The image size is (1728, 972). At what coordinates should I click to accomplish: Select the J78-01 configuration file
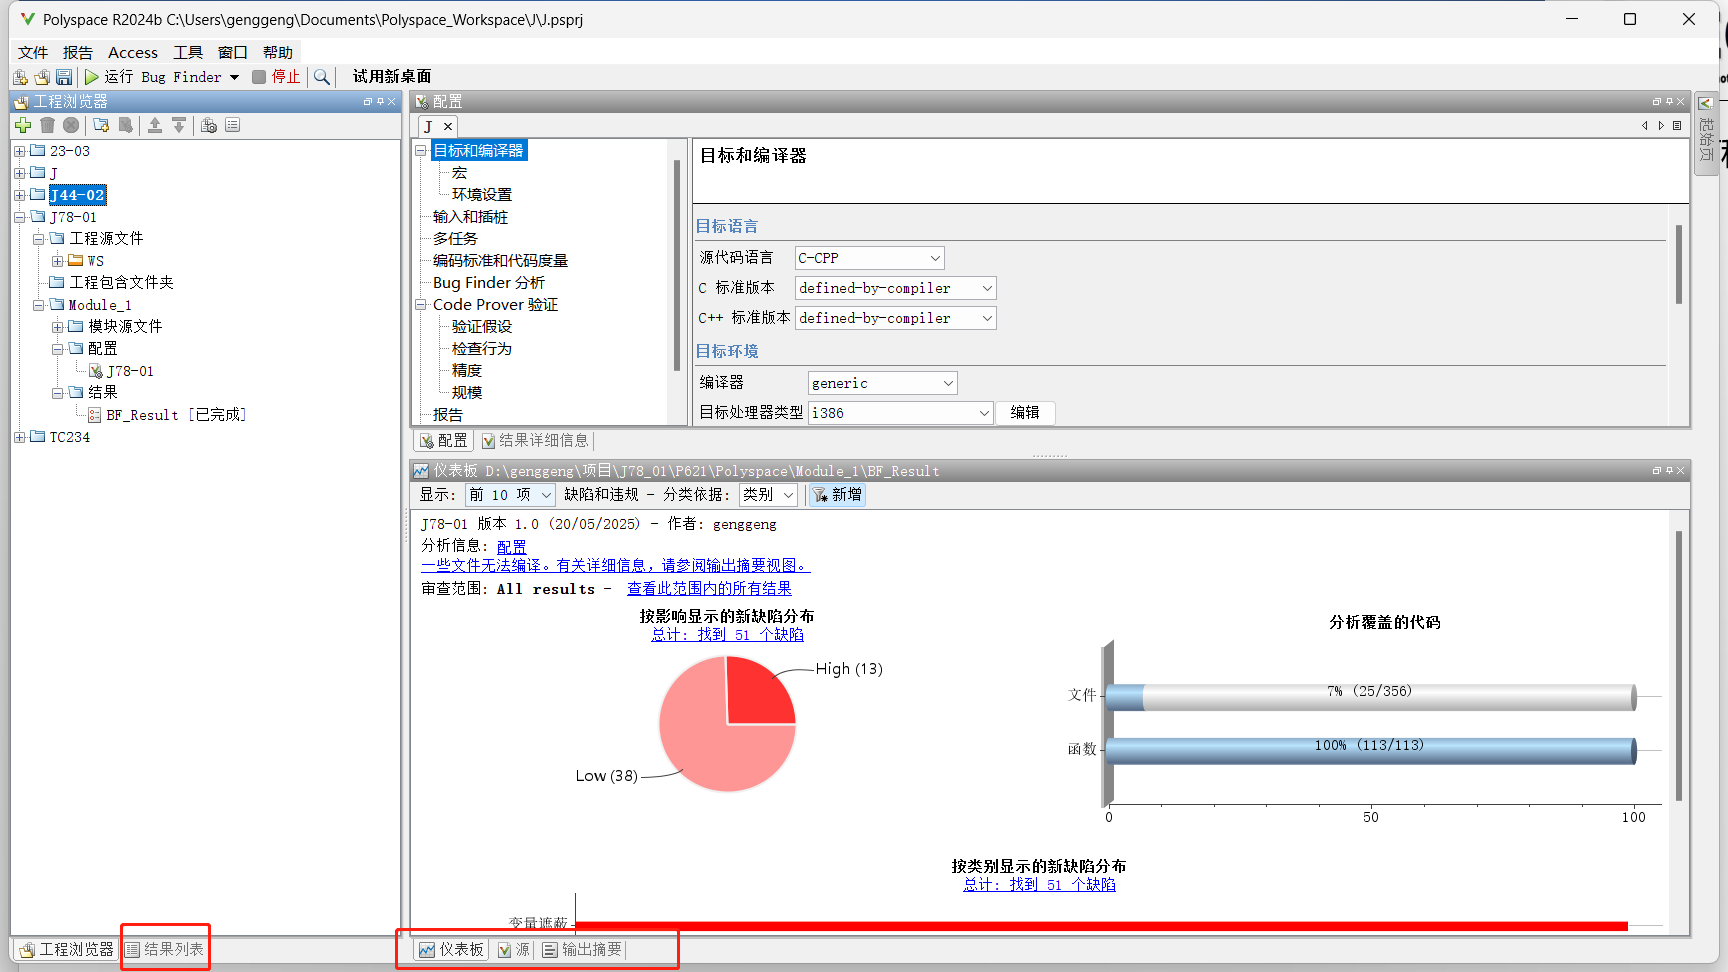click(x=130, y=371)
